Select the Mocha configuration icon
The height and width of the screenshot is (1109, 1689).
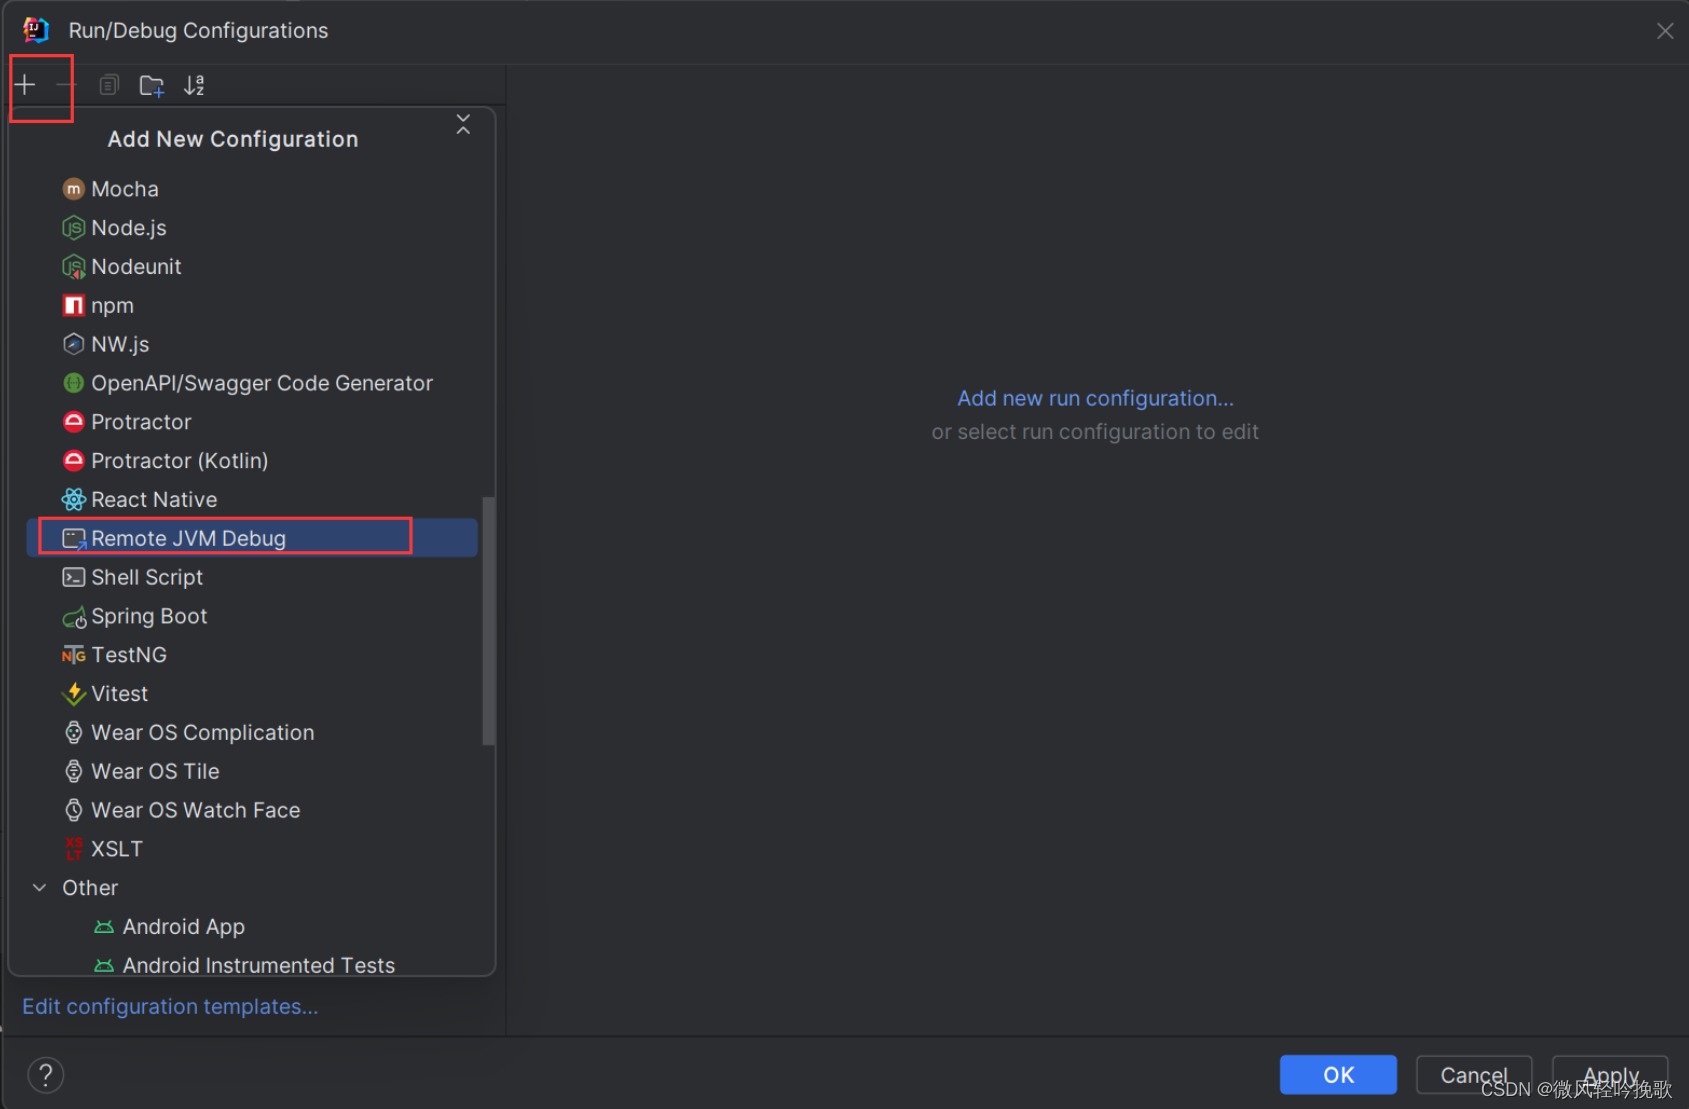(x=73, y=189)
